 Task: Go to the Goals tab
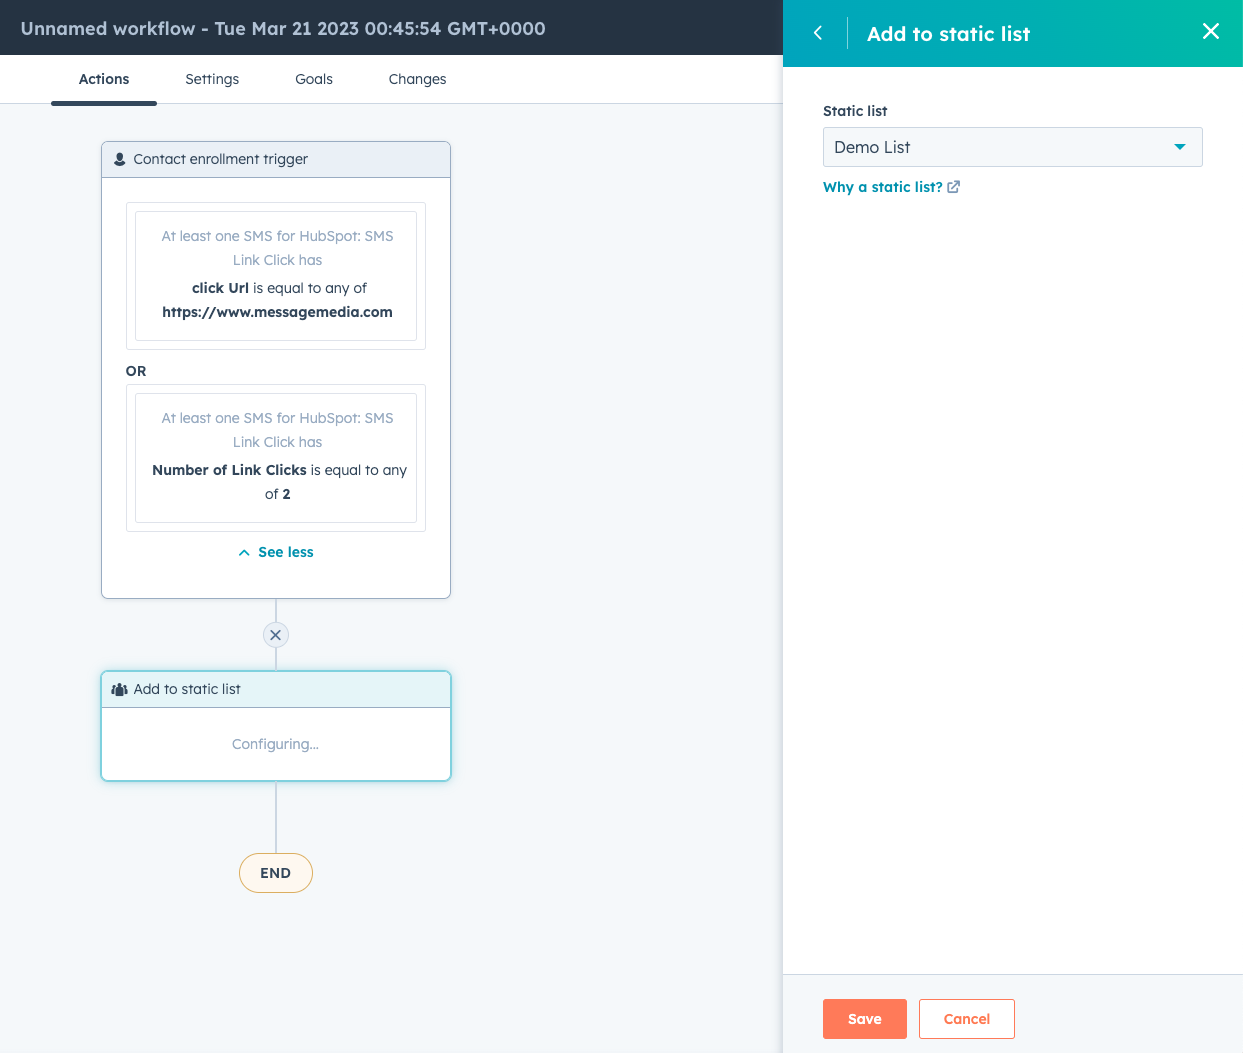tap(314, 79)
